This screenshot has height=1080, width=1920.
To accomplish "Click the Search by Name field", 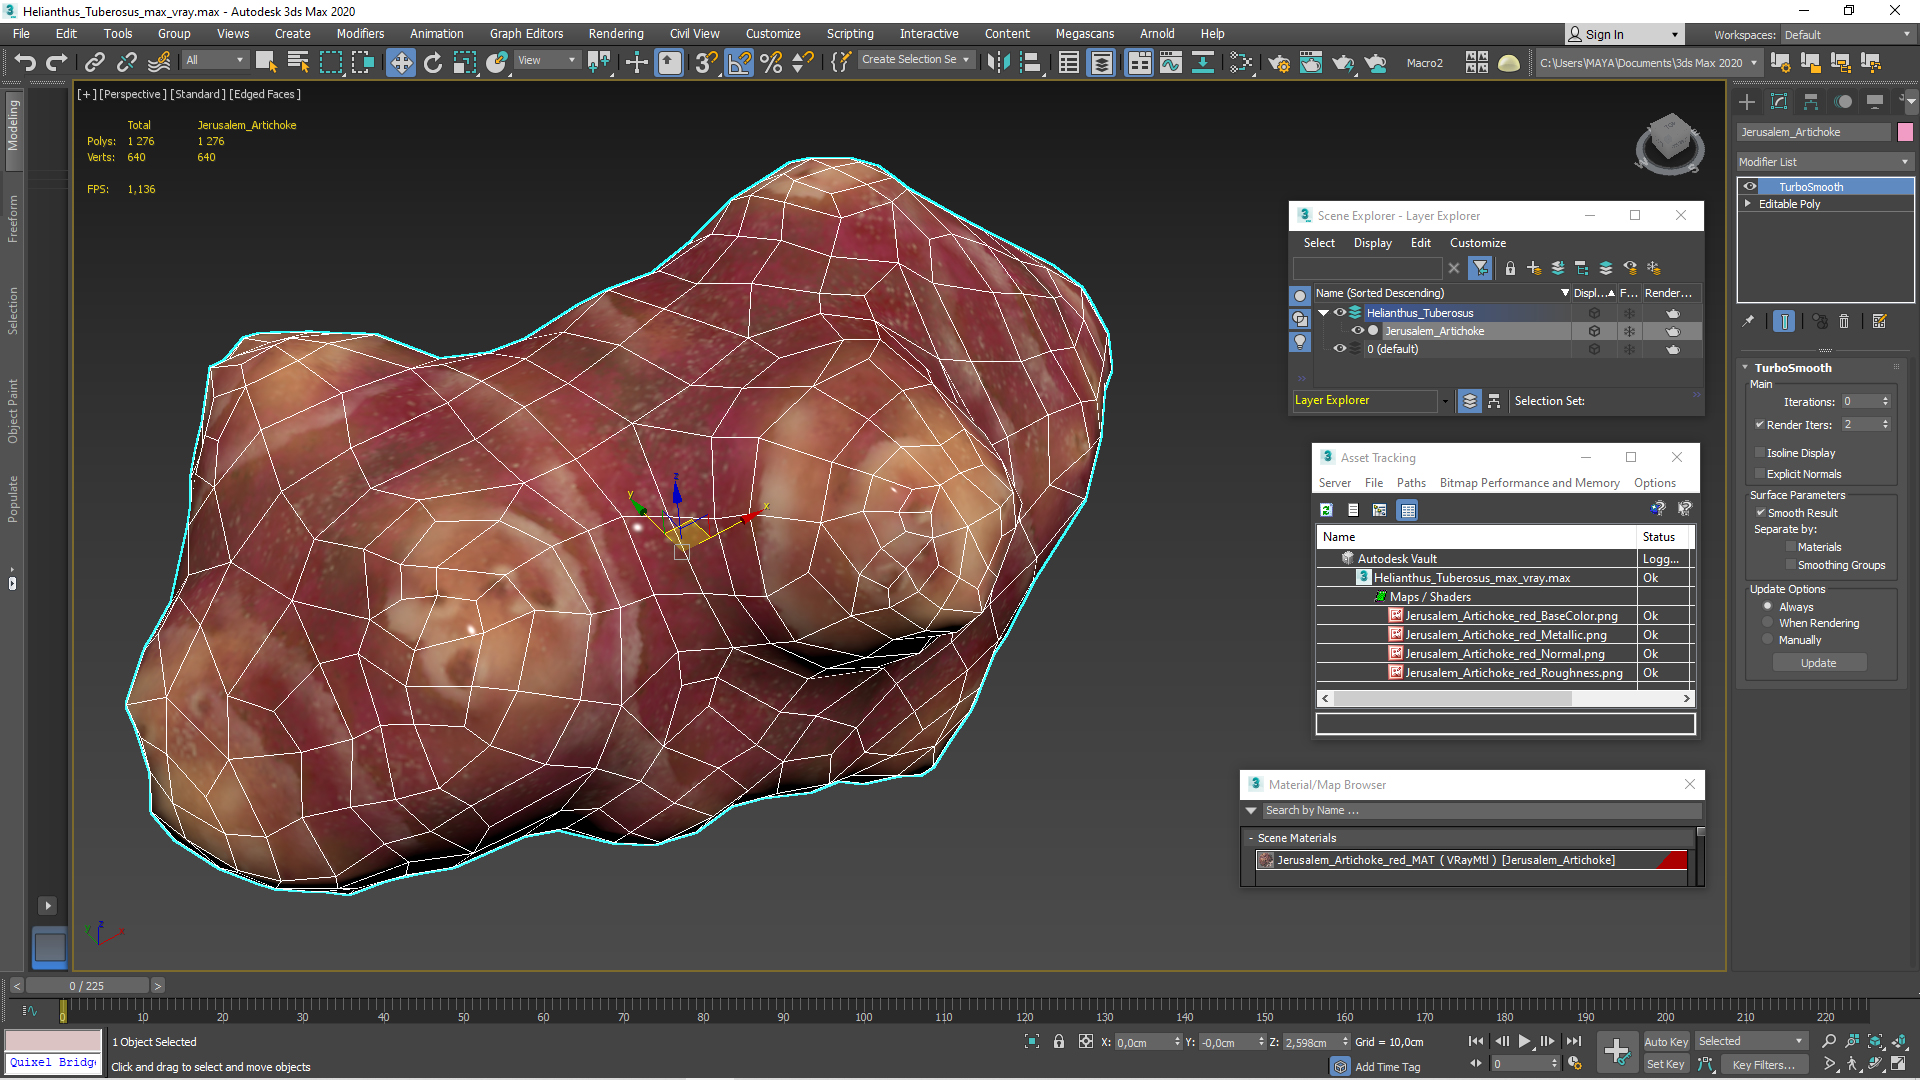I will coord(1480,811).
